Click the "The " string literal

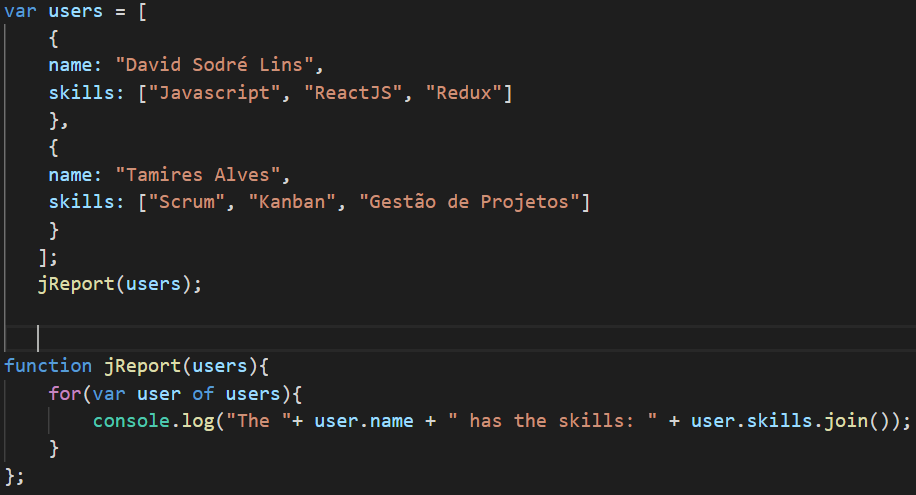pyautogui.click(x=259, y=421)
